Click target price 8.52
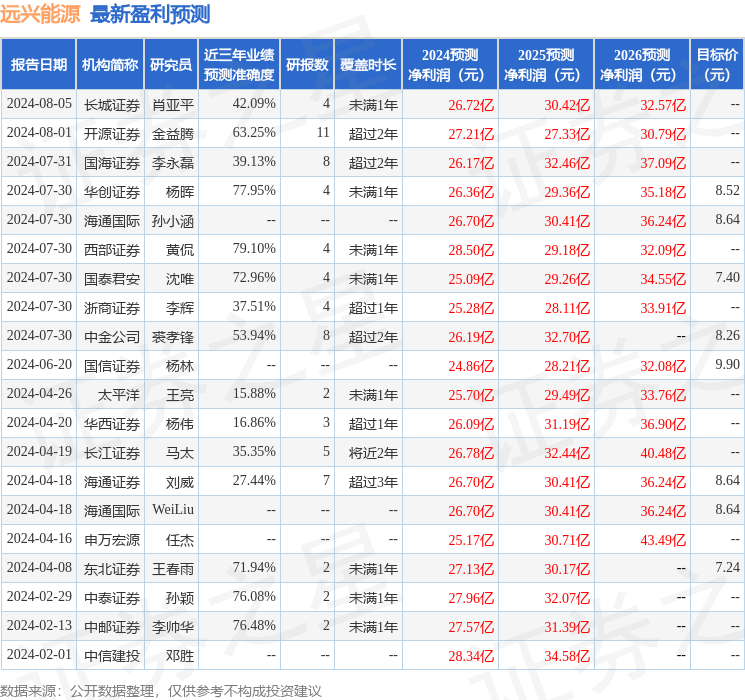 point(727,191)
